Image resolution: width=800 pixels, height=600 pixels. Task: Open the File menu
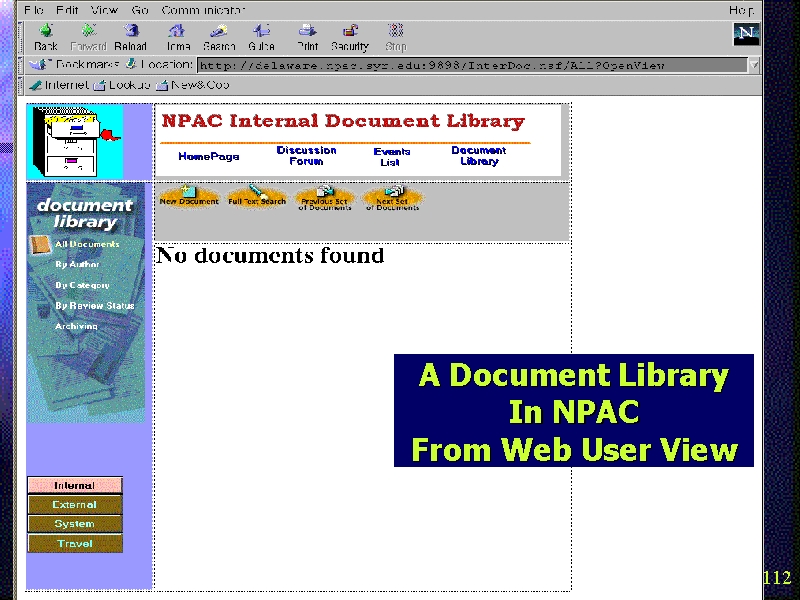[x=34, y=10]
